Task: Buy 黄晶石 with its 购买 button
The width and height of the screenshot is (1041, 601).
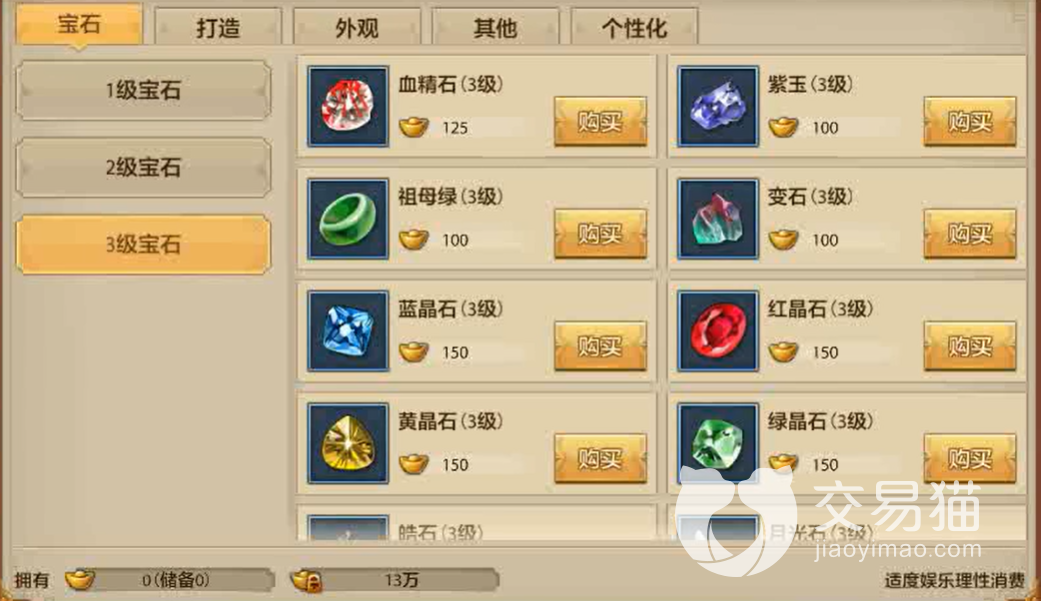Action: click(600, 458)
